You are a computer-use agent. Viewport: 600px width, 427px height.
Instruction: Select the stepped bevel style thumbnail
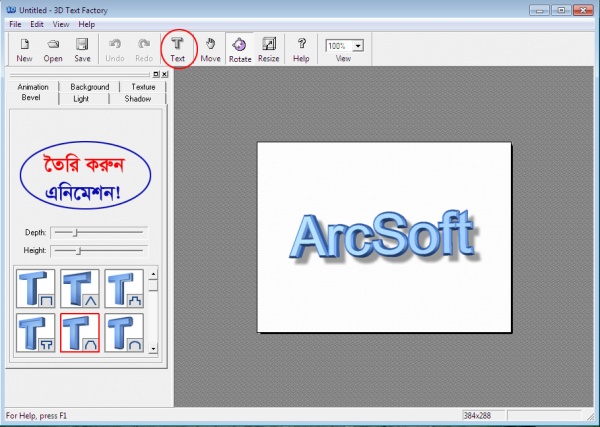[124, 288]
